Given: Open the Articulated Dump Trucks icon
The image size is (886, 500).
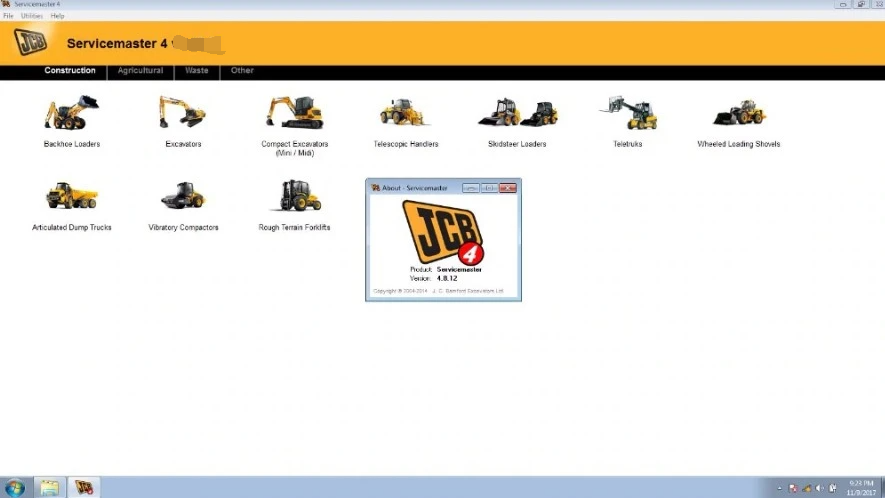Looking at the screenshot, I should point(72,195).
